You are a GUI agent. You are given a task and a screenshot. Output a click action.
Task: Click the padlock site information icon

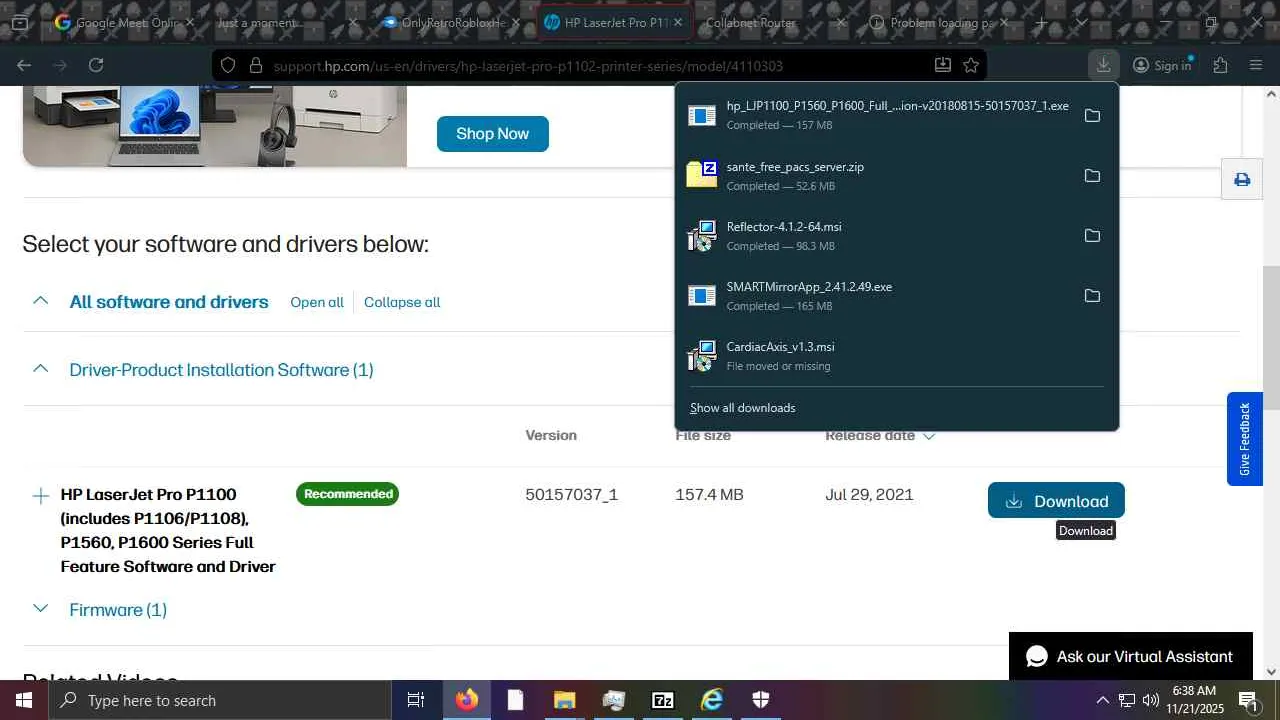click(255, 65)
